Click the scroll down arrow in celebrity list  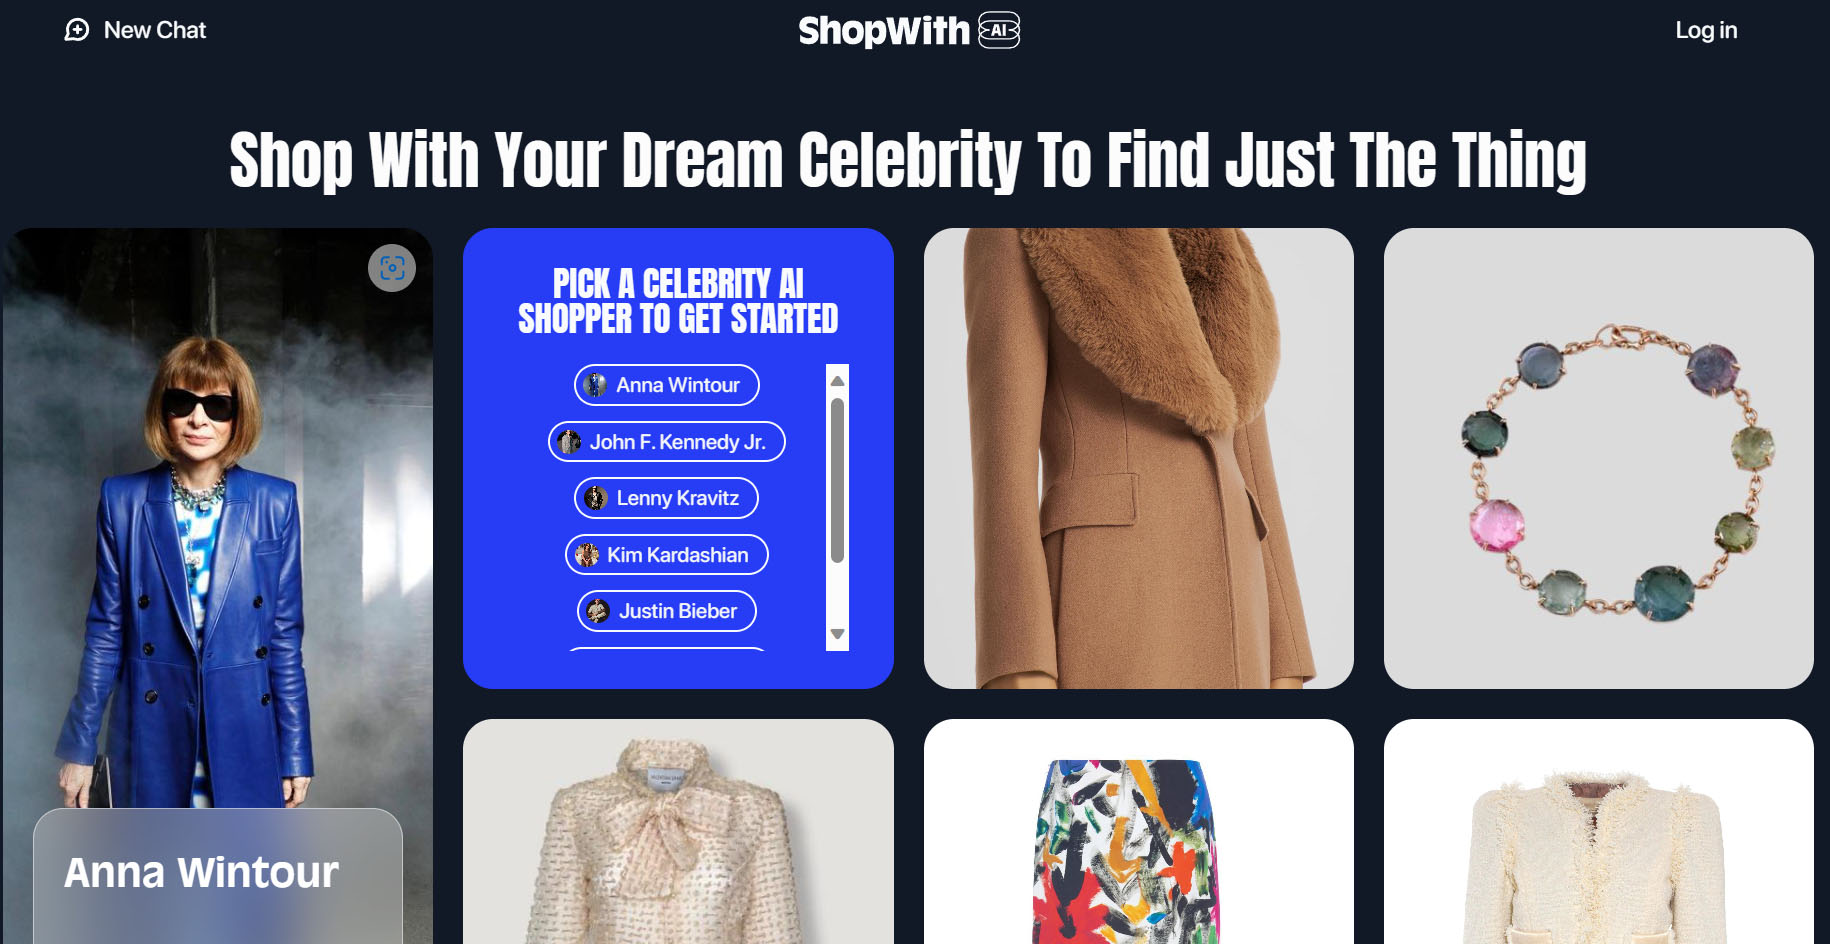tap(838, 634)
